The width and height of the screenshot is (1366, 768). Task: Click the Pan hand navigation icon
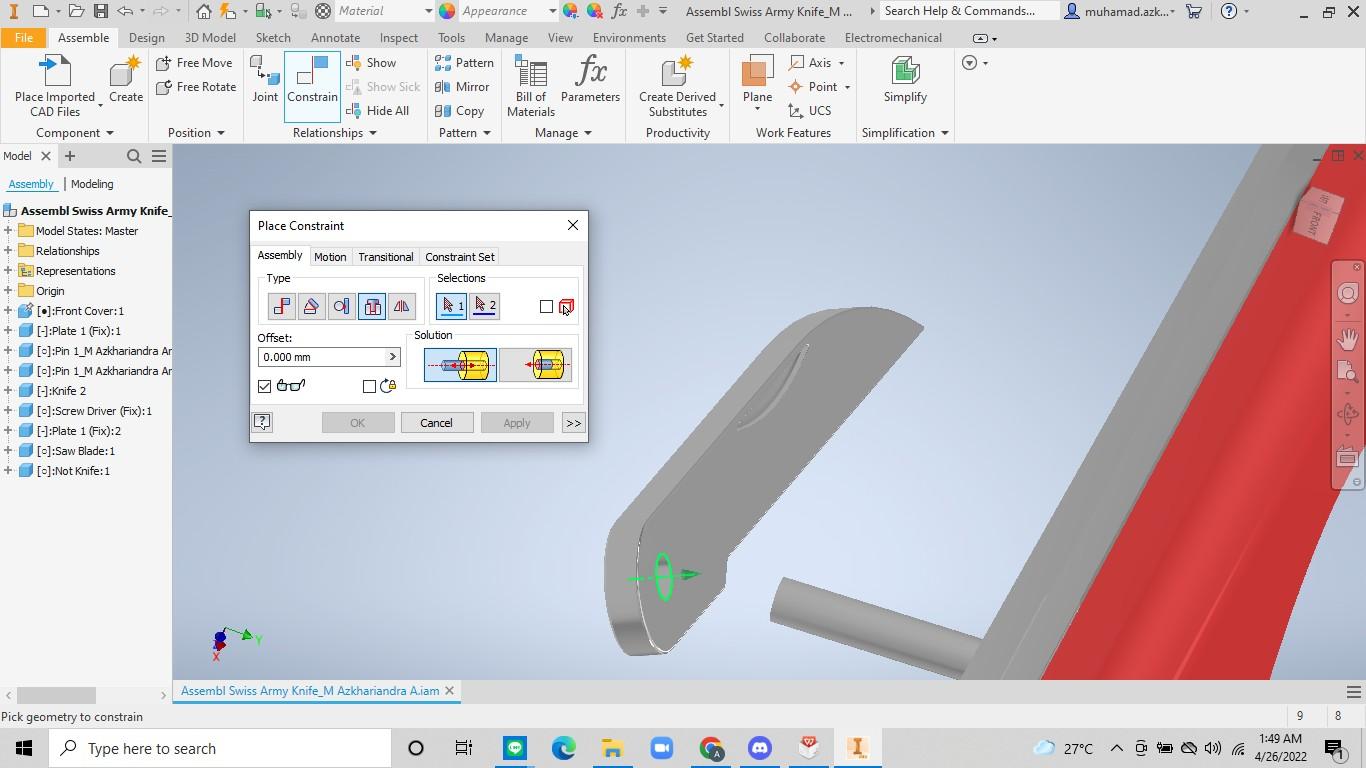pyautogui.click(x=1348, y=339)
